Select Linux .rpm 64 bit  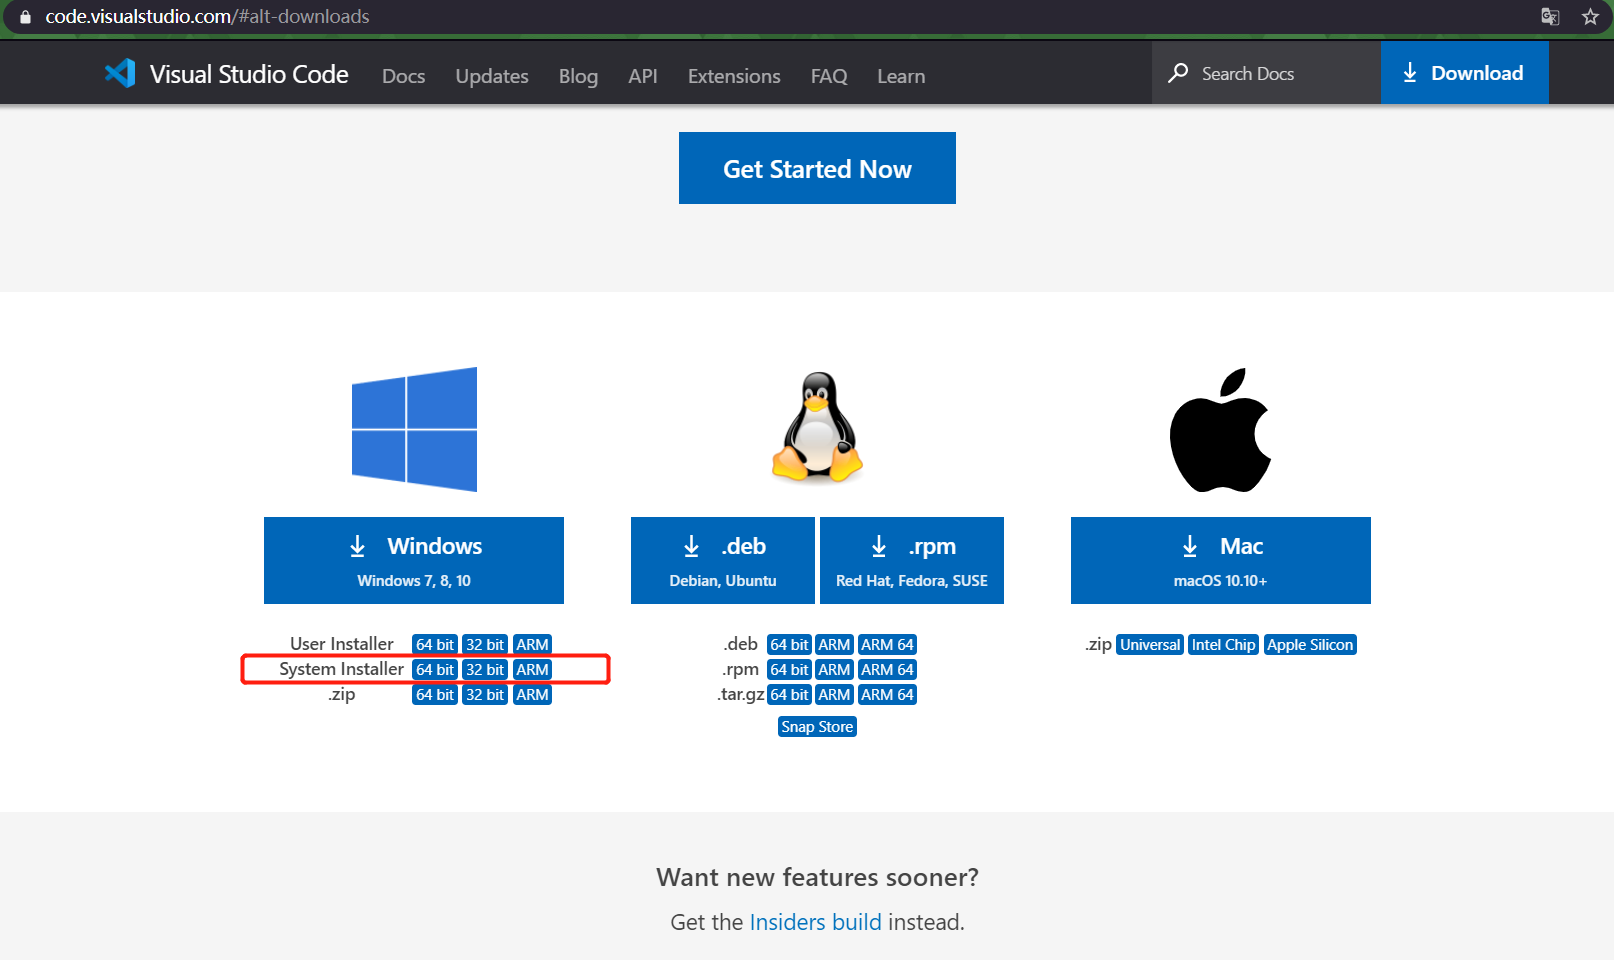point(789,670)
